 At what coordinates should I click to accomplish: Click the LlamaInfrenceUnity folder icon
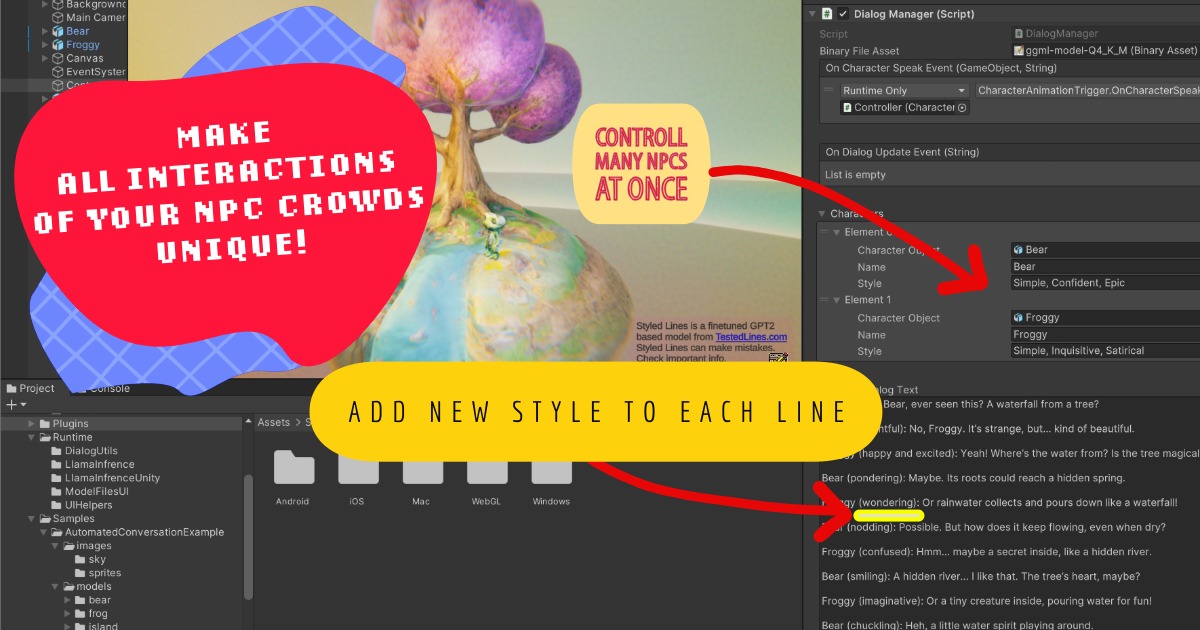coord(57,478)
